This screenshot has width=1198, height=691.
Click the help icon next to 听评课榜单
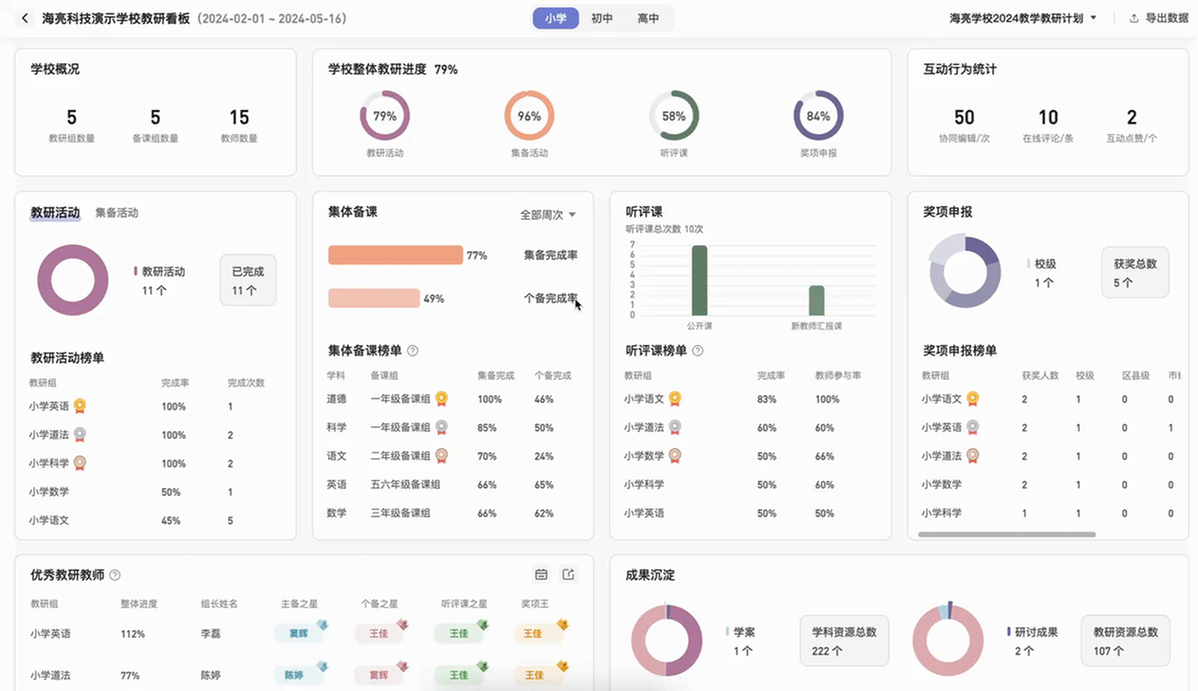(698, 351)
